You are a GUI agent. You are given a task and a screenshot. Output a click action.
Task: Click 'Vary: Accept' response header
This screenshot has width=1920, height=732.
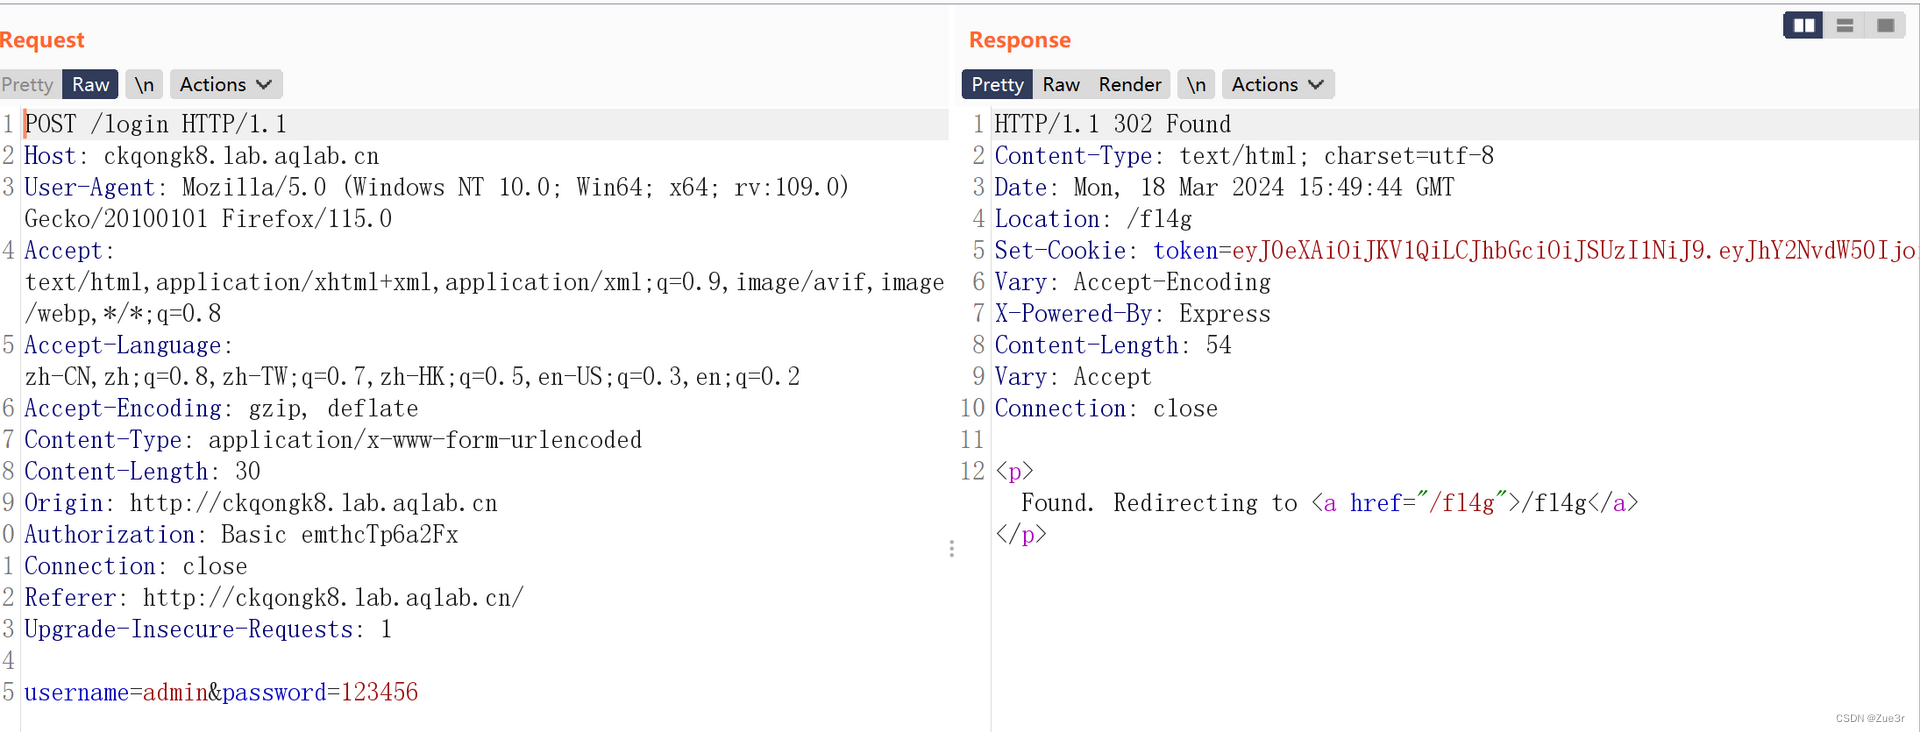click(x=1073, y=377)
